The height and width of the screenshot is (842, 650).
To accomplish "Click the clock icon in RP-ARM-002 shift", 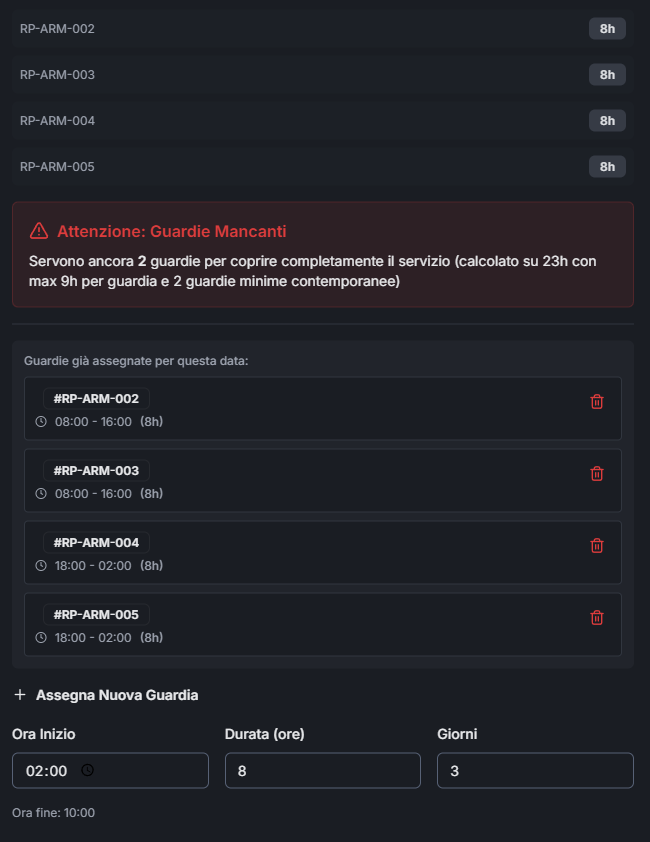I will pyautogui.click(x=41, y=422).
